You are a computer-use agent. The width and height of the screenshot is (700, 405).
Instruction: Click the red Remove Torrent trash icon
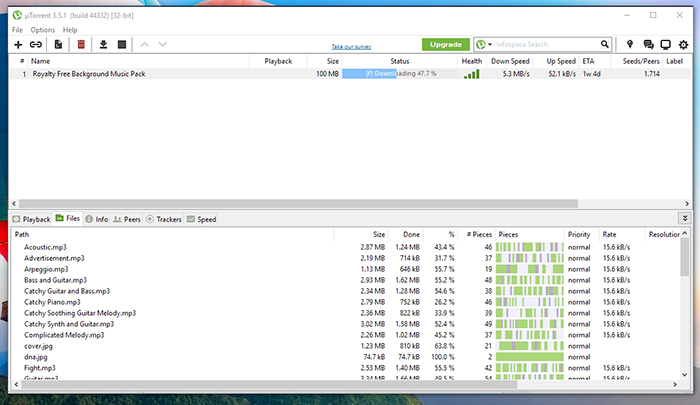pyautogui.click(x=81, y=45)
